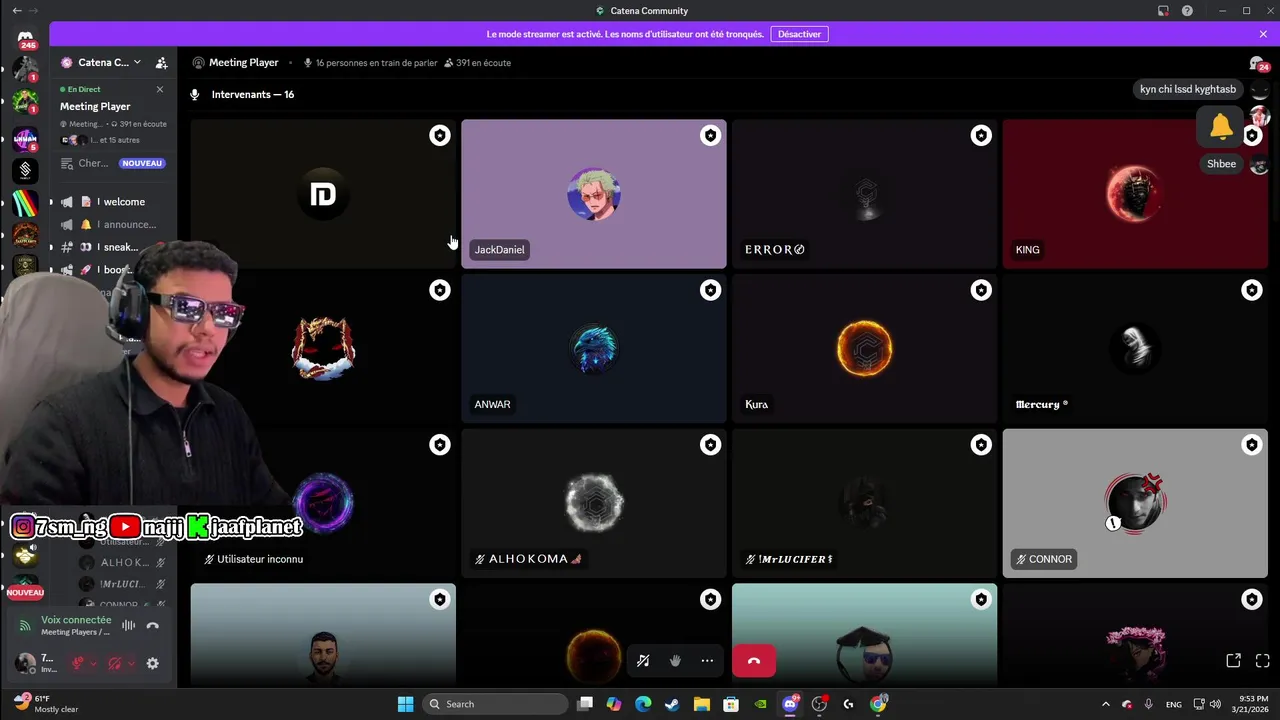Close the streamer mode banner

click(x=1263, y=34)
